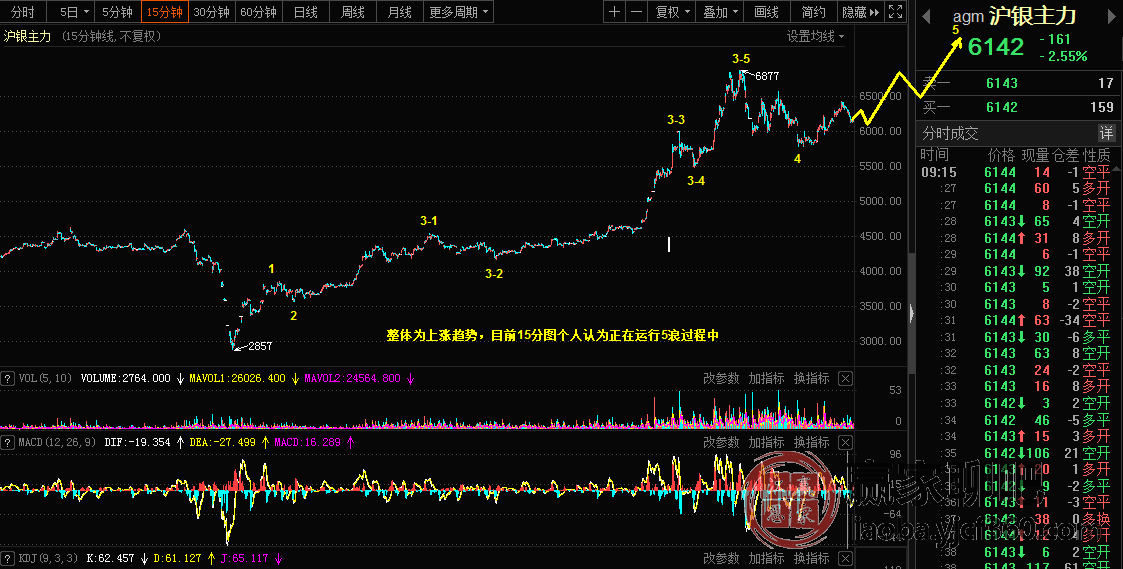Close the VOL indicator panel

click(x=846, y=378)
